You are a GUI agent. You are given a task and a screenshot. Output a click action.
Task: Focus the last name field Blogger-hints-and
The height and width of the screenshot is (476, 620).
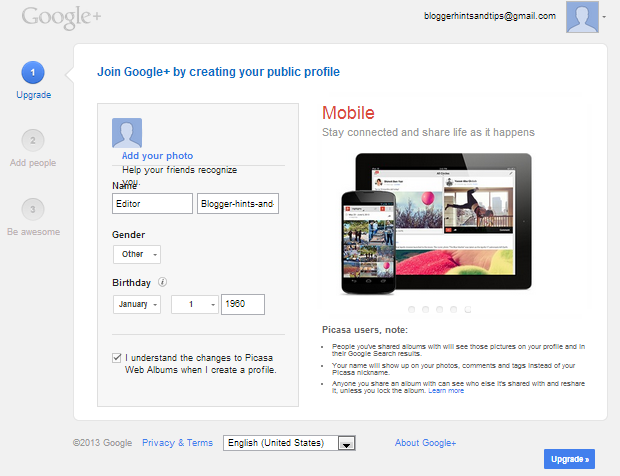point(238,204)
